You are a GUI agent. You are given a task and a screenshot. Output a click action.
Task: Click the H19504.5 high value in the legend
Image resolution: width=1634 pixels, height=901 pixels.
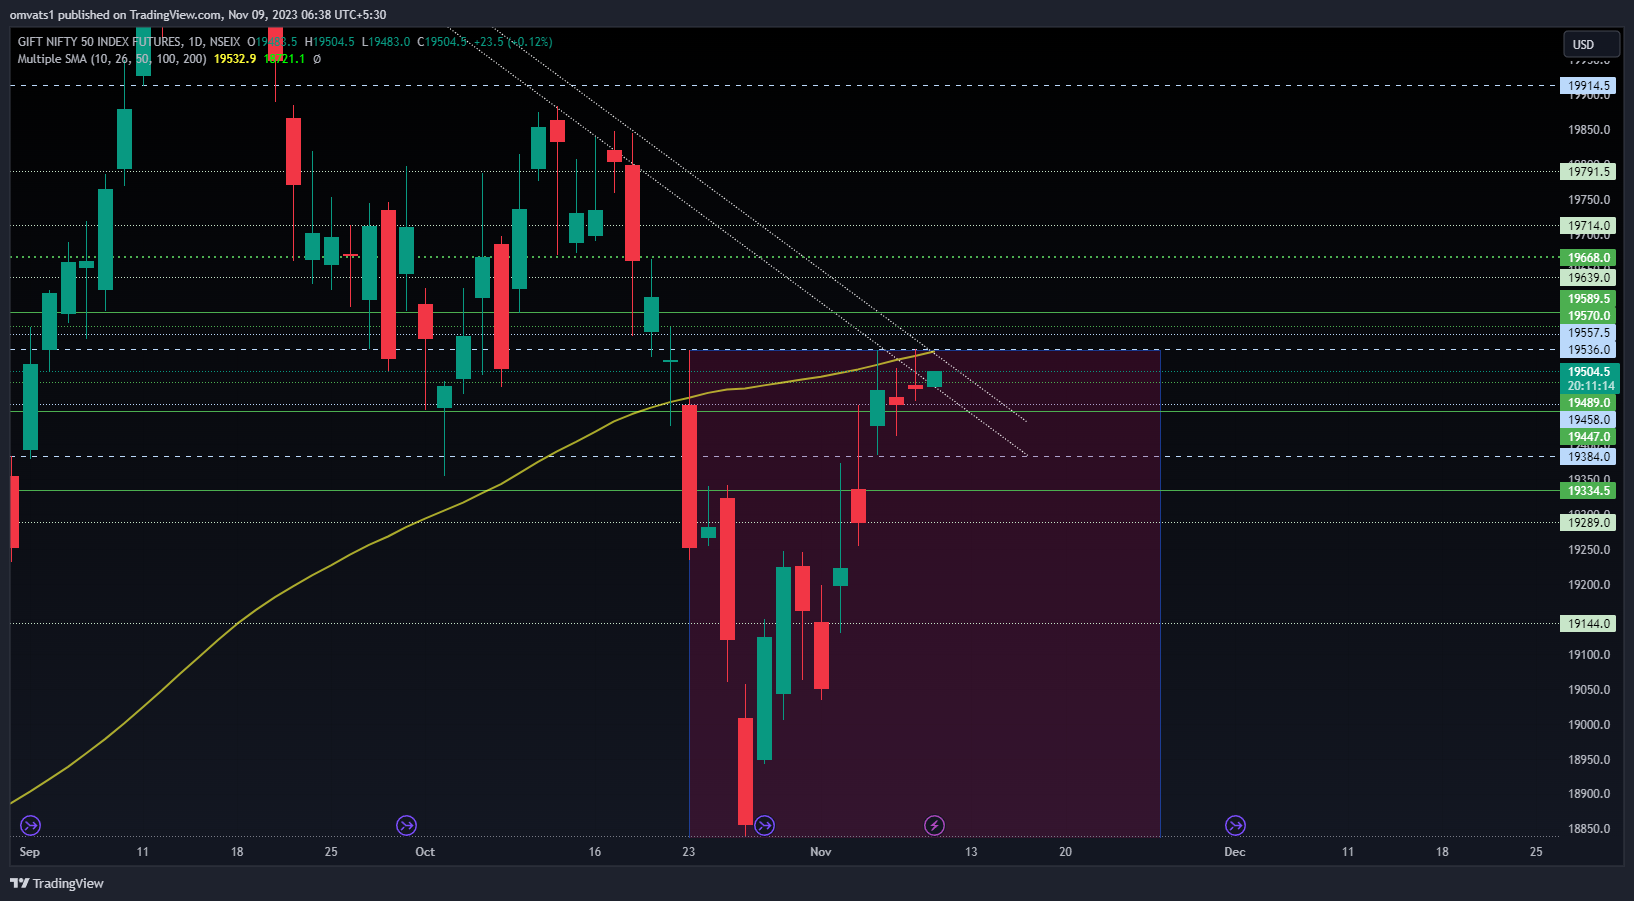coord(330,42)
